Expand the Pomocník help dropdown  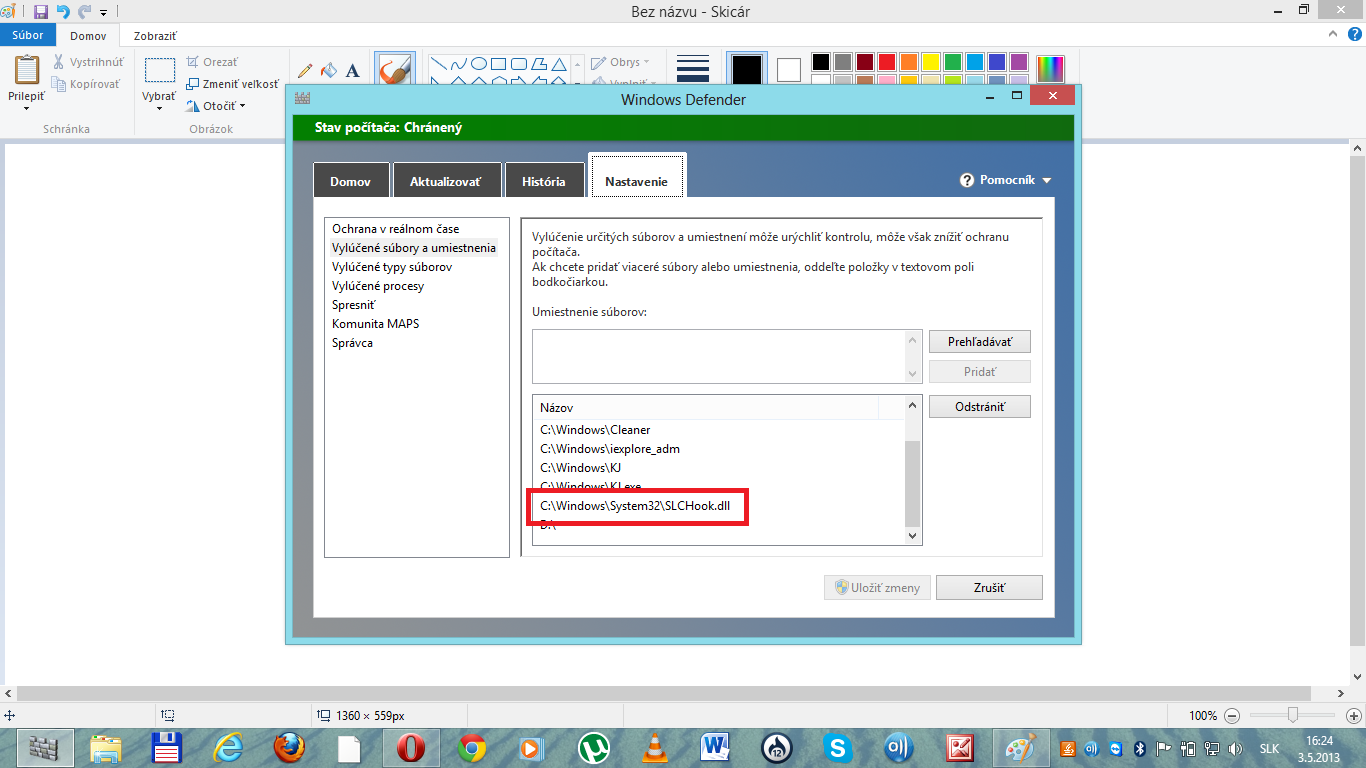click(1006, 181)
